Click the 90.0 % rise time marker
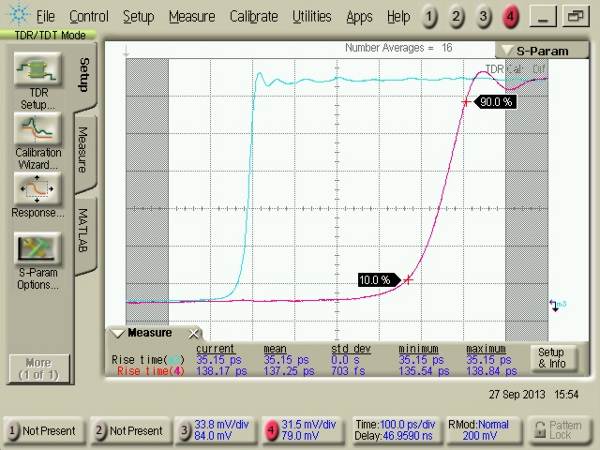The image size is (600, 450). [x=495, y=102]
